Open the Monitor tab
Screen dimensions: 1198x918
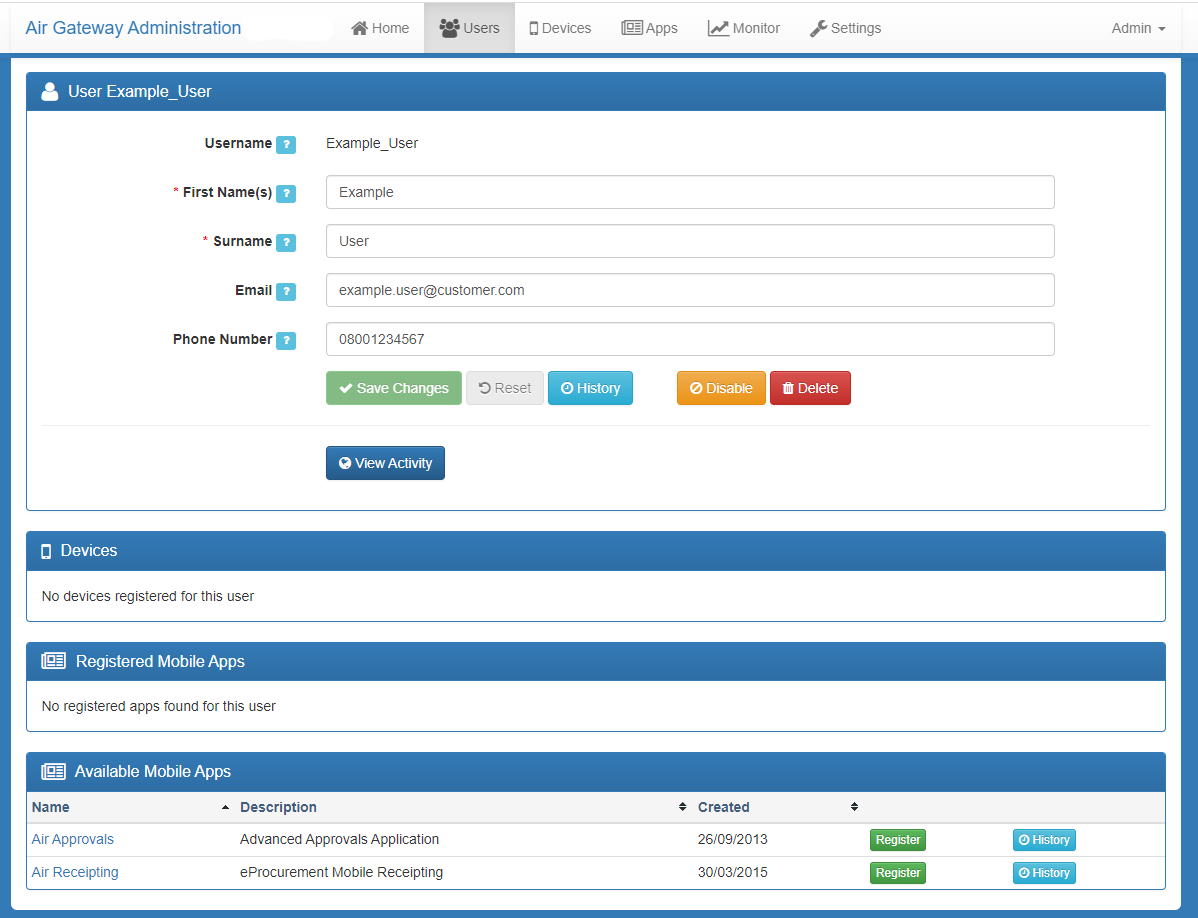(x=743, y=28)
